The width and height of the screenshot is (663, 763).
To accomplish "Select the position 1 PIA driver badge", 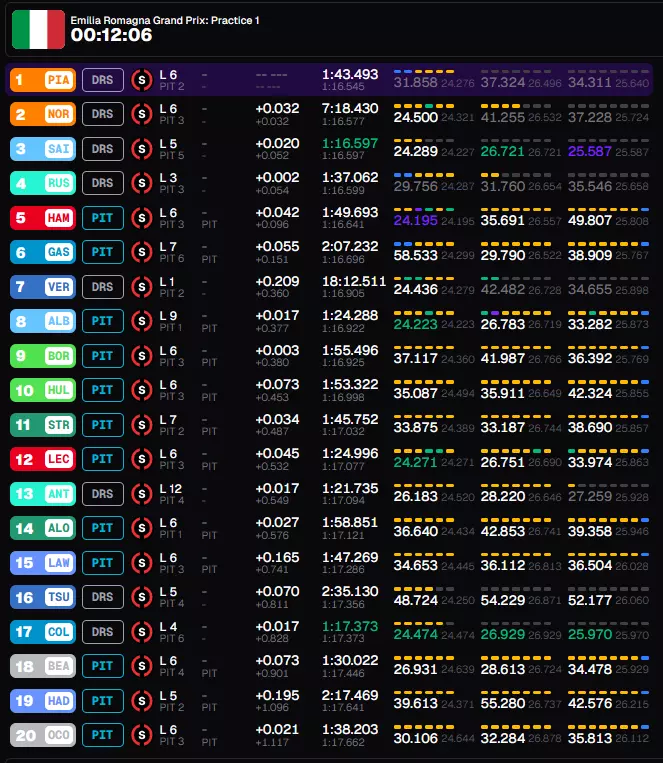I will 43,80.
